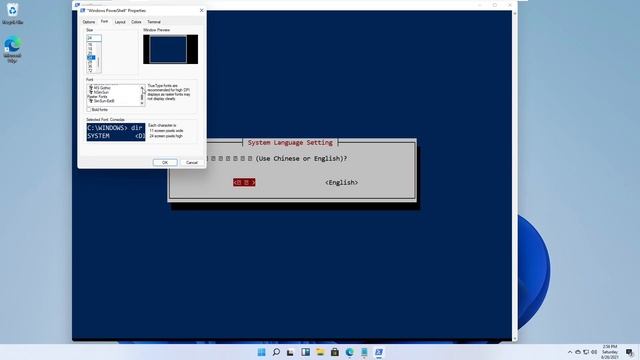Click the Properties dialog title bar icon
Screen dimensions: 640x360
[83, 10]
